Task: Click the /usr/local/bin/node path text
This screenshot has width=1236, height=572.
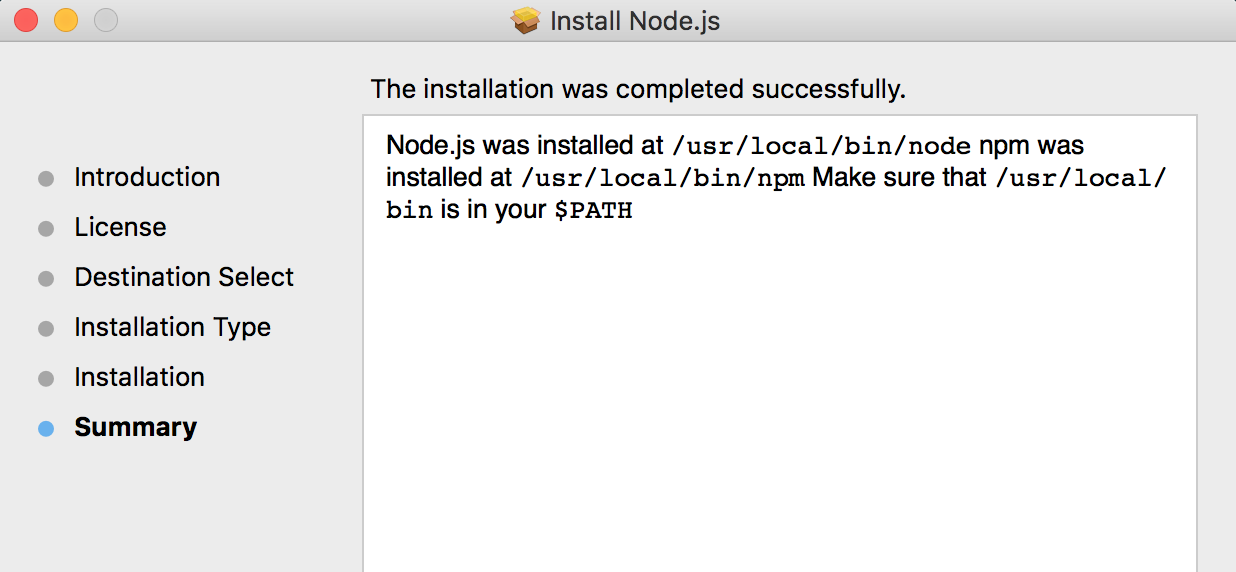Action: click(822, 146)
